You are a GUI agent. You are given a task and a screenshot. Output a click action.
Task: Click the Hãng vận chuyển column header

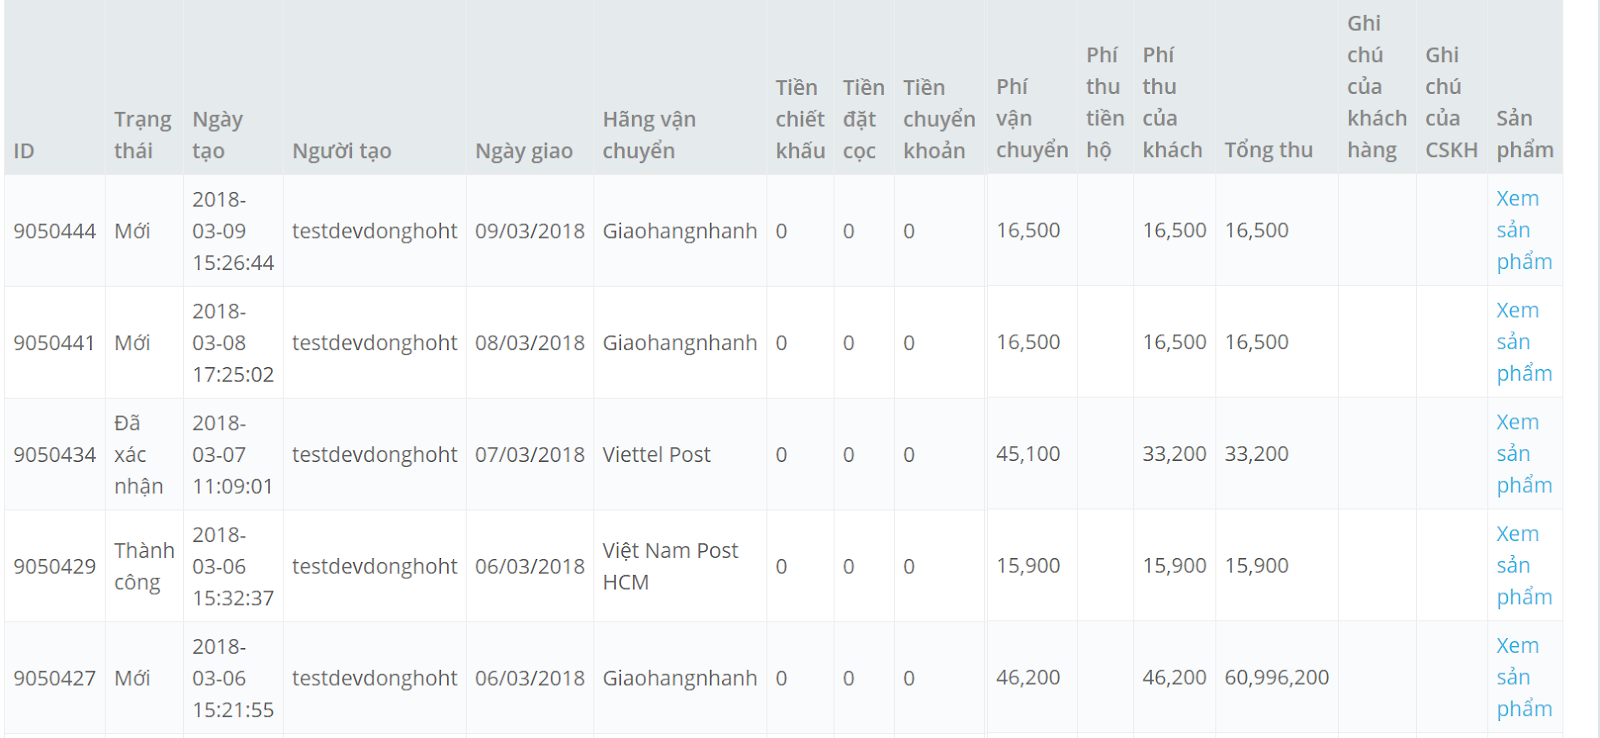[649, 135]
